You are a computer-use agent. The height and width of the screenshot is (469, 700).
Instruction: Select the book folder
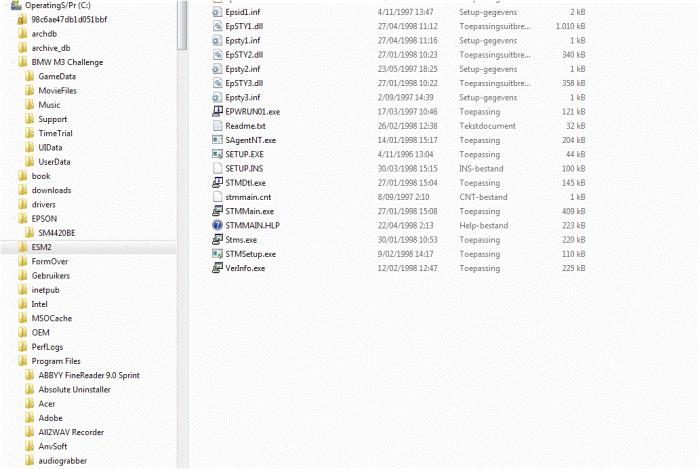41,176
